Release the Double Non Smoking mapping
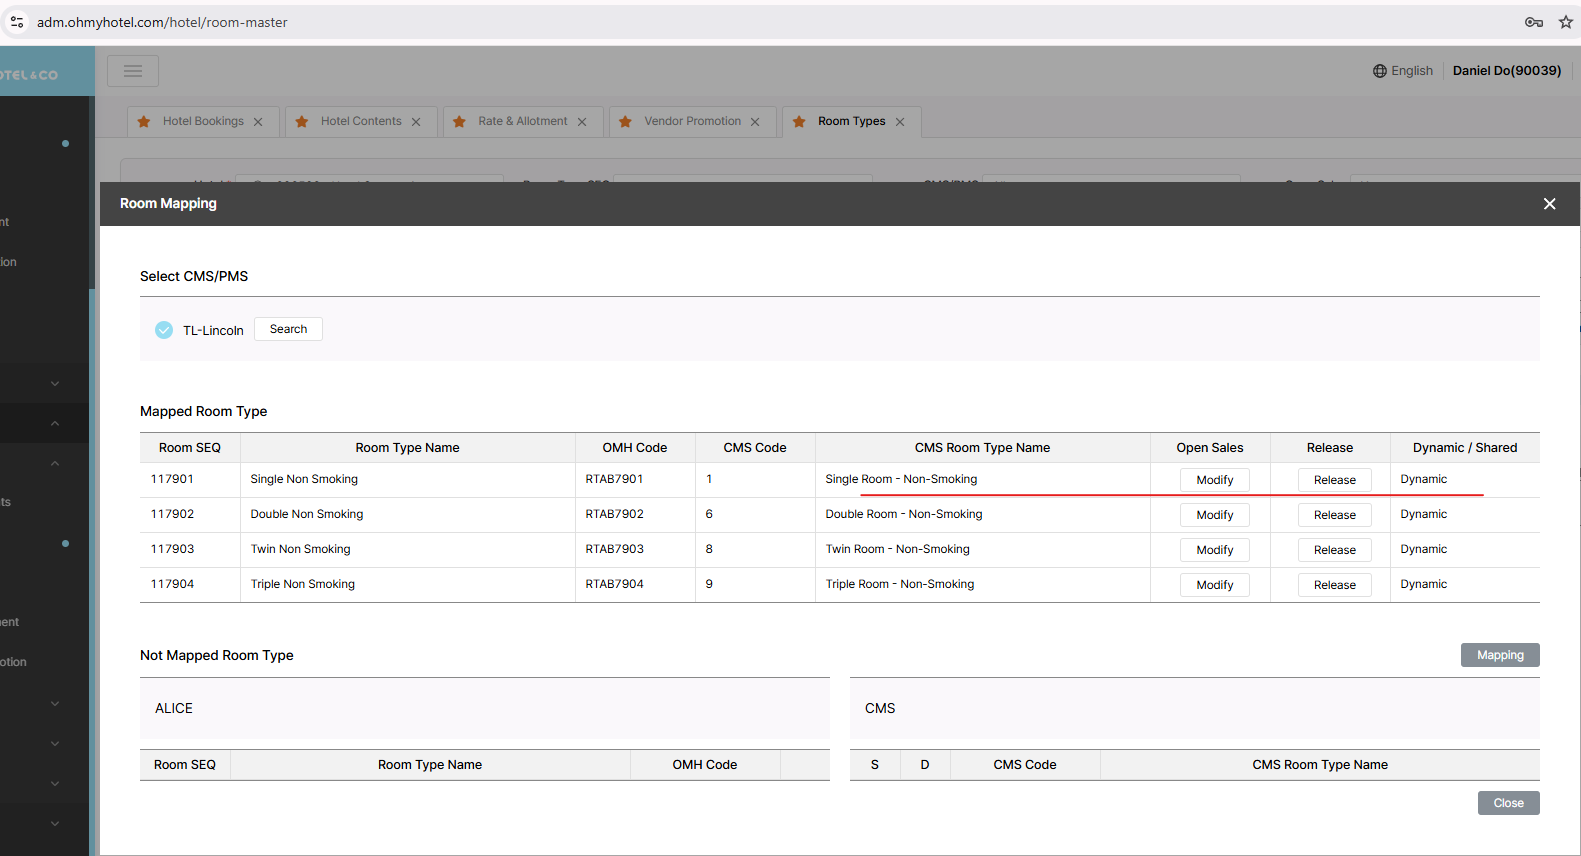1581x856 pixels. click(1334, 515)
